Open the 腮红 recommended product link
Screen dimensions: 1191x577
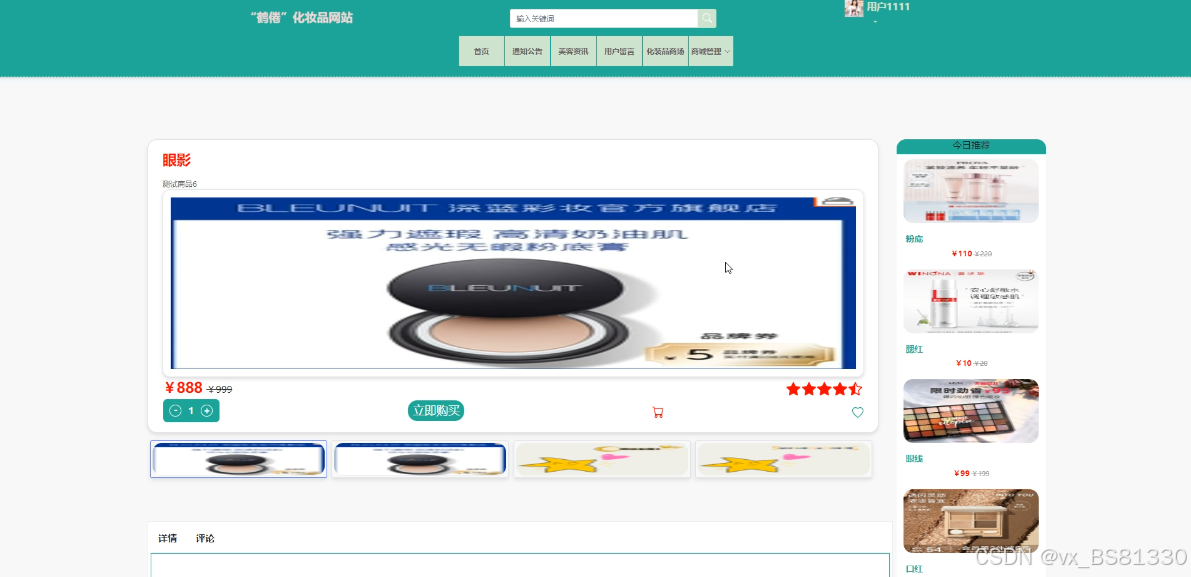click(x=914, y=349)
